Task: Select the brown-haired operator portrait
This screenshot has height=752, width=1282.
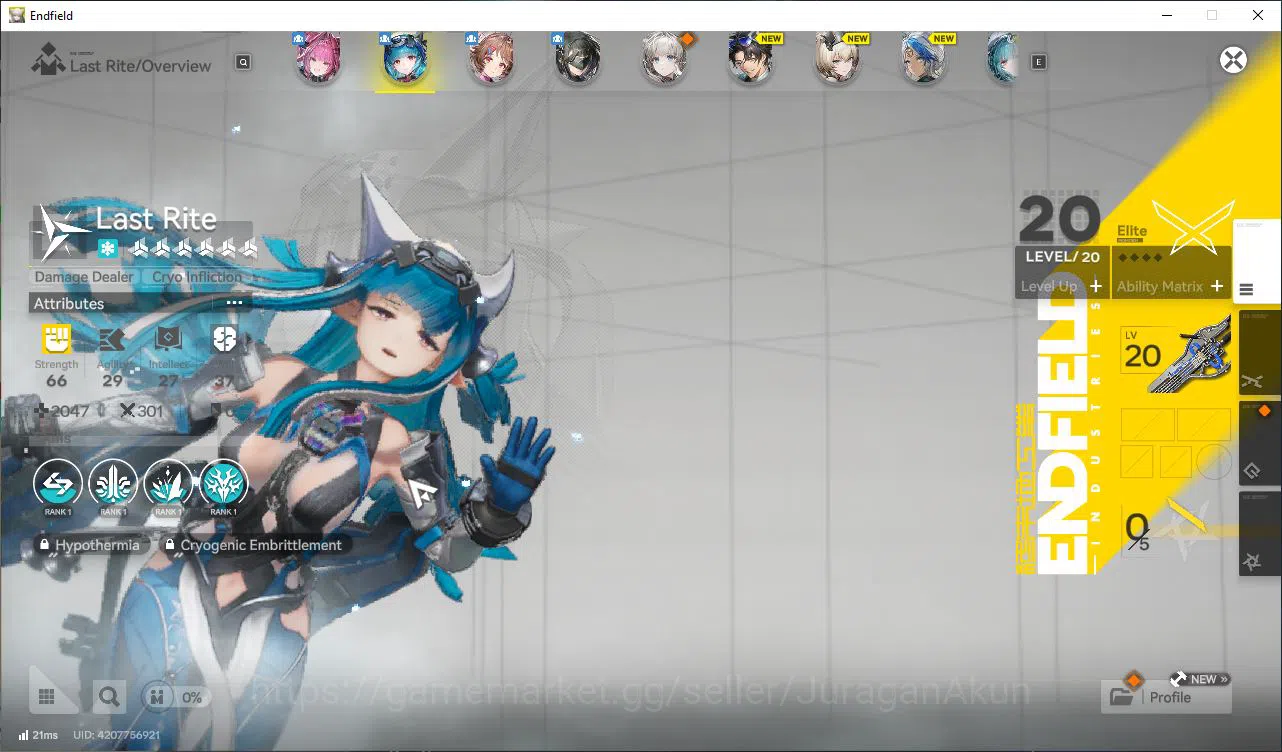Action: (492, 60)
